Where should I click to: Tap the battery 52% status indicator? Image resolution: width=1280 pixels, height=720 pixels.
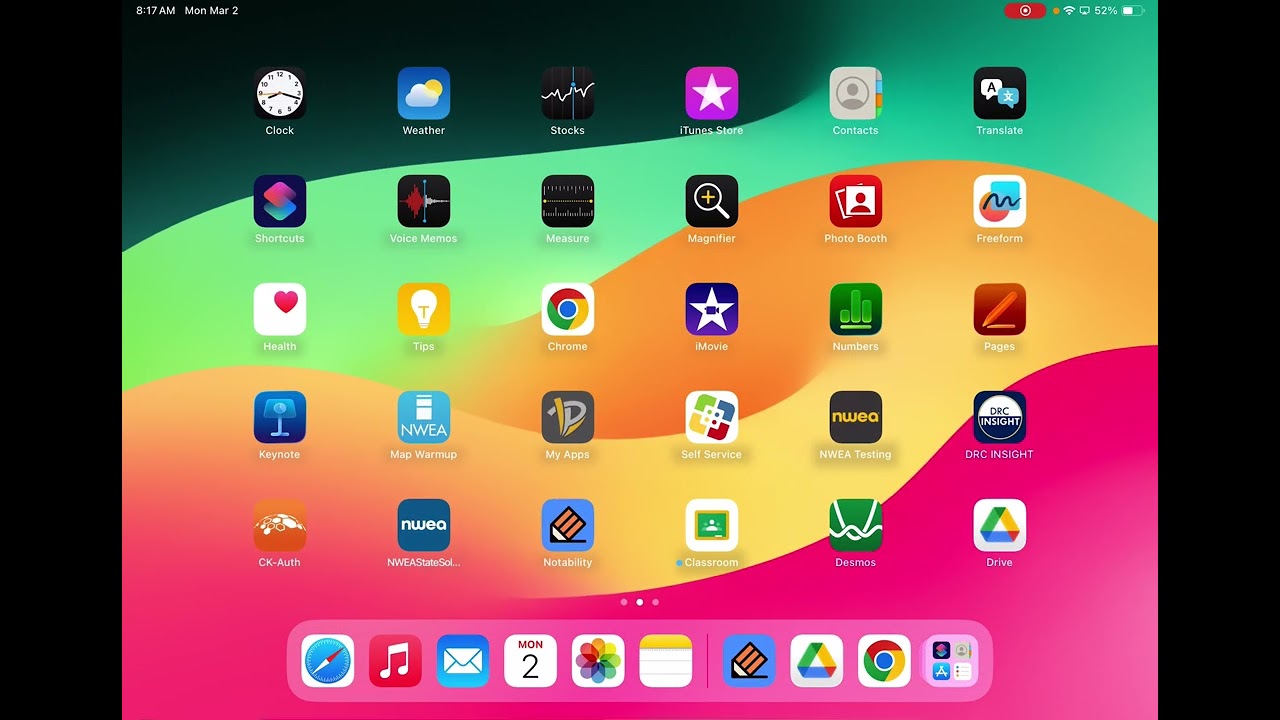click(x=1119, y=10)
